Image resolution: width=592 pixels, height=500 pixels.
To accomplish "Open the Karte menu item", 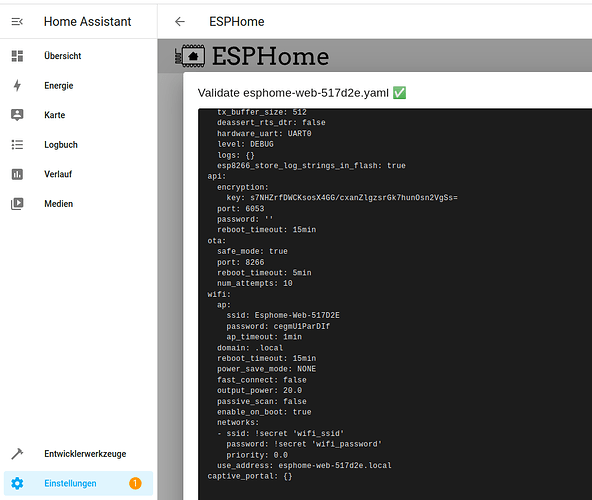I will point(79,115).
